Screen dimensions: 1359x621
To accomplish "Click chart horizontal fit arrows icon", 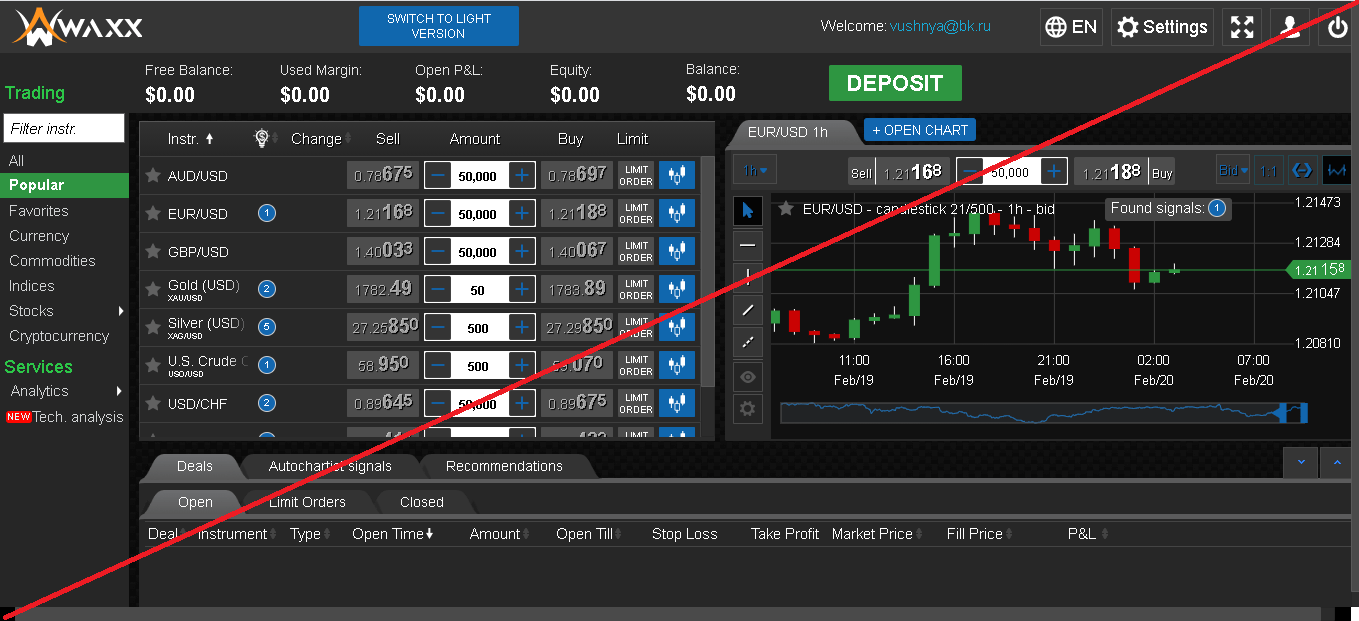I will (x=1302, y=171).
